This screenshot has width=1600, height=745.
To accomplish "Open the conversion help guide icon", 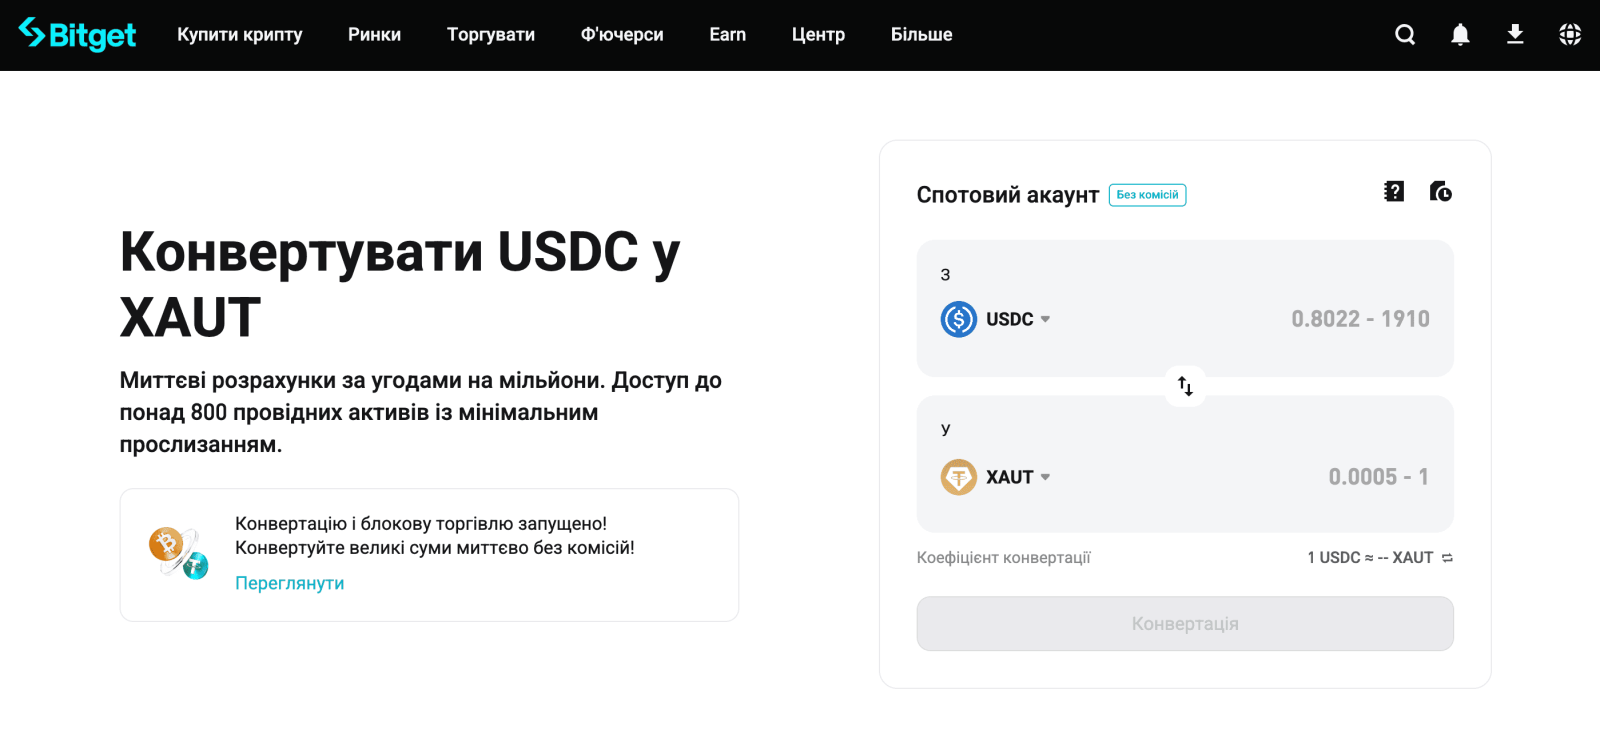I will (x=1394, y=191).
